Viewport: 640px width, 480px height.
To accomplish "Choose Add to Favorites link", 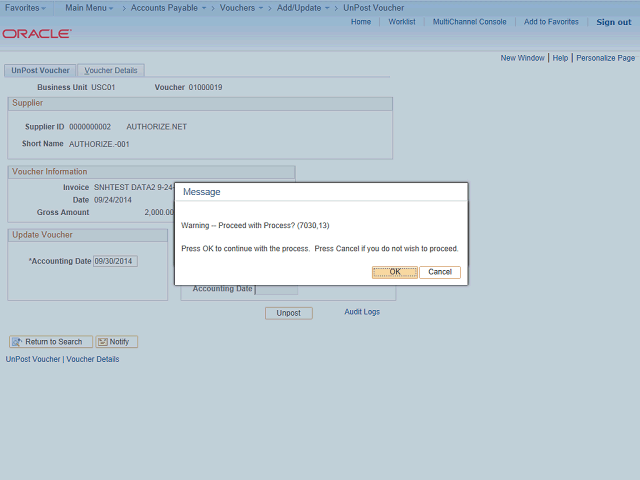I will click(551, 22).
